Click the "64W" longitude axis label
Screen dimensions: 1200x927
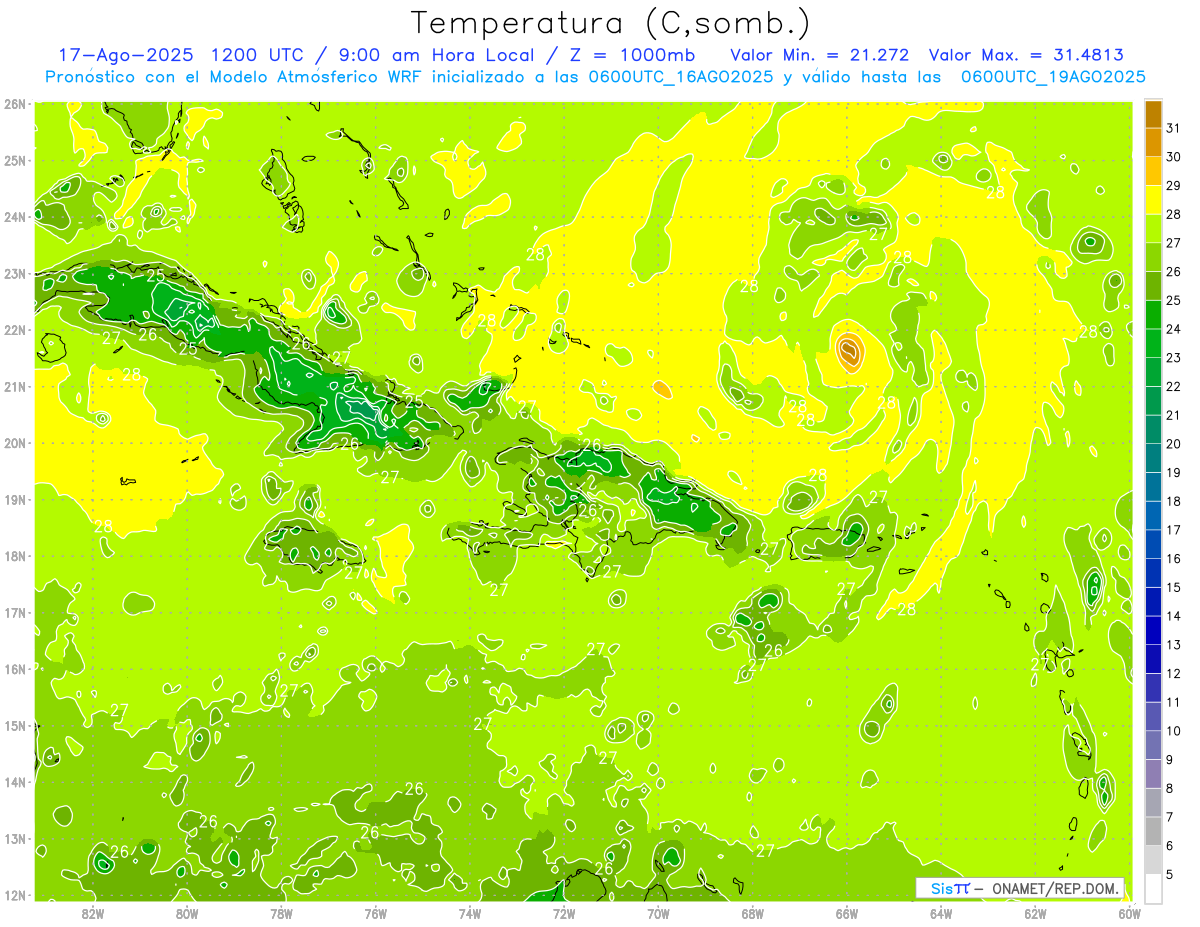point(941,913)
